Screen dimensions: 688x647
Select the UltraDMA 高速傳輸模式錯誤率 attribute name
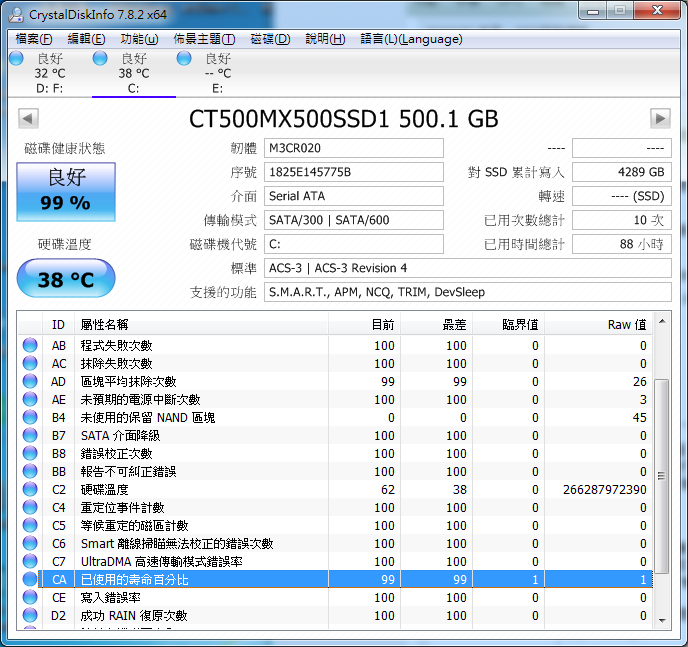click(161, 561)
